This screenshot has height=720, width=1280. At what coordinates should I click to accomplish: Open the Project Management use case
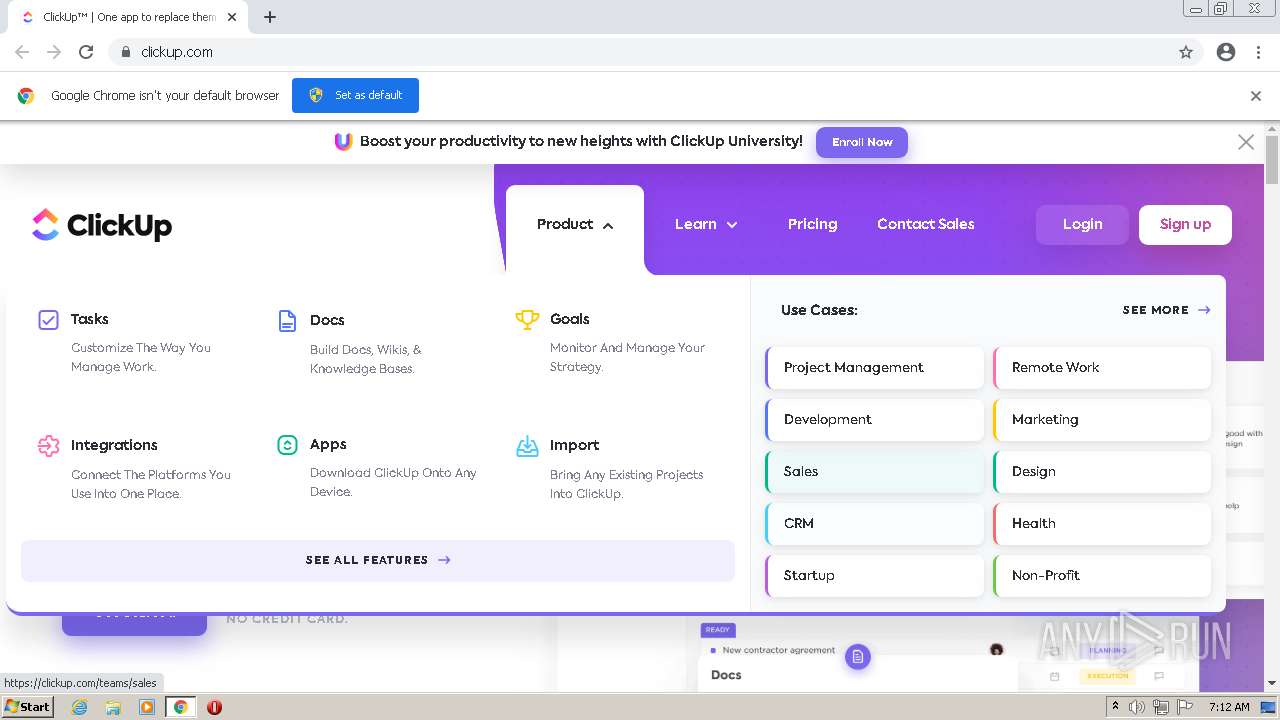pyautogui.click(x=875, y=368)
